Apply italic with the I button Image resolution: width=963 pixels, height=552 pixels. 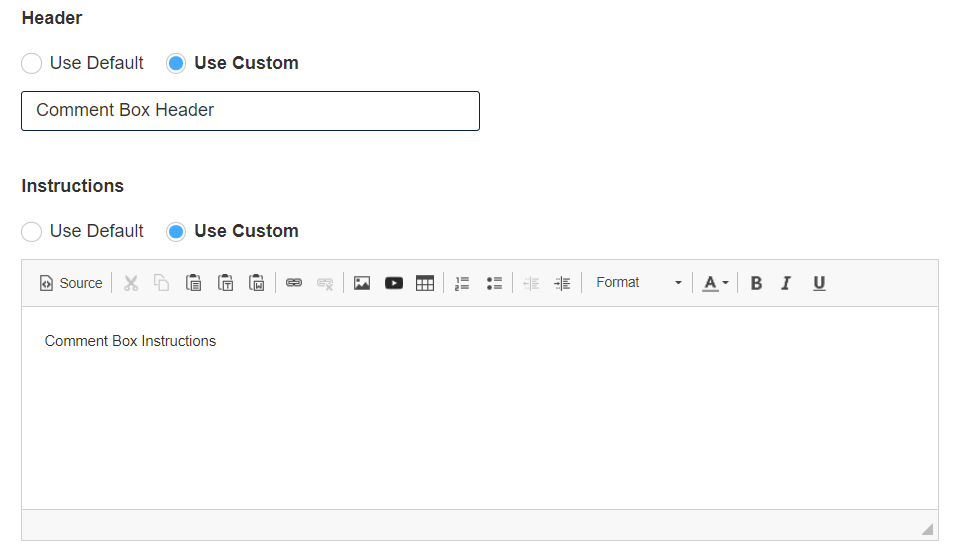point(786,283)
